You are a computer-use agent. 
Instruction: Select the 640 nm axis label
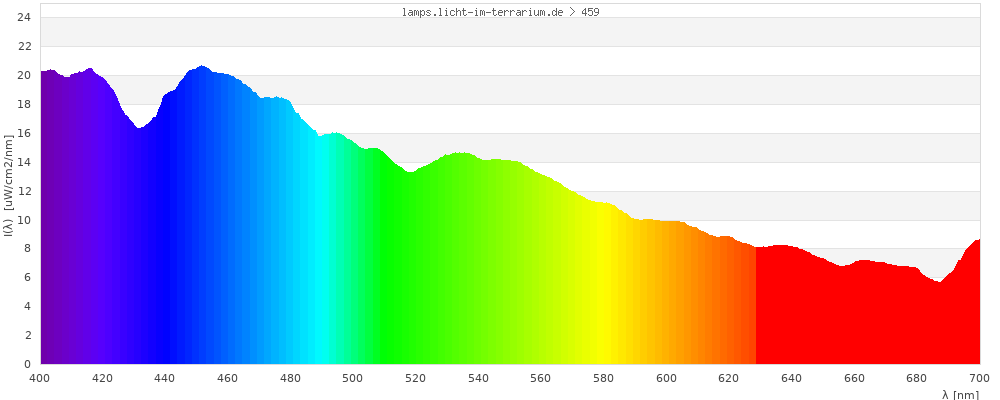pyautogui.click(x=792, y=378)
